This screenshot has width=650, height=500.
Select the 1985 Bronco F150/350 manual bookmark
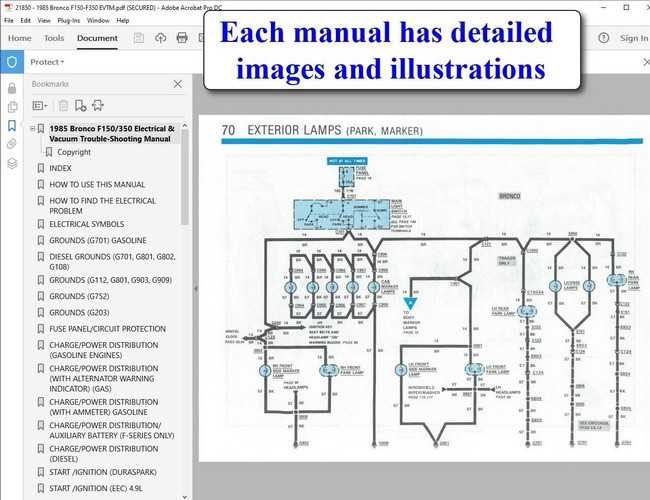(x=112, y=133)
